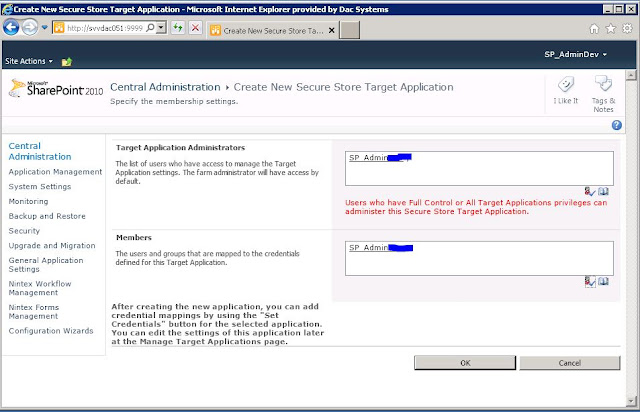Click the Target Application Administrators people picker field

click(x=479, y=168)
